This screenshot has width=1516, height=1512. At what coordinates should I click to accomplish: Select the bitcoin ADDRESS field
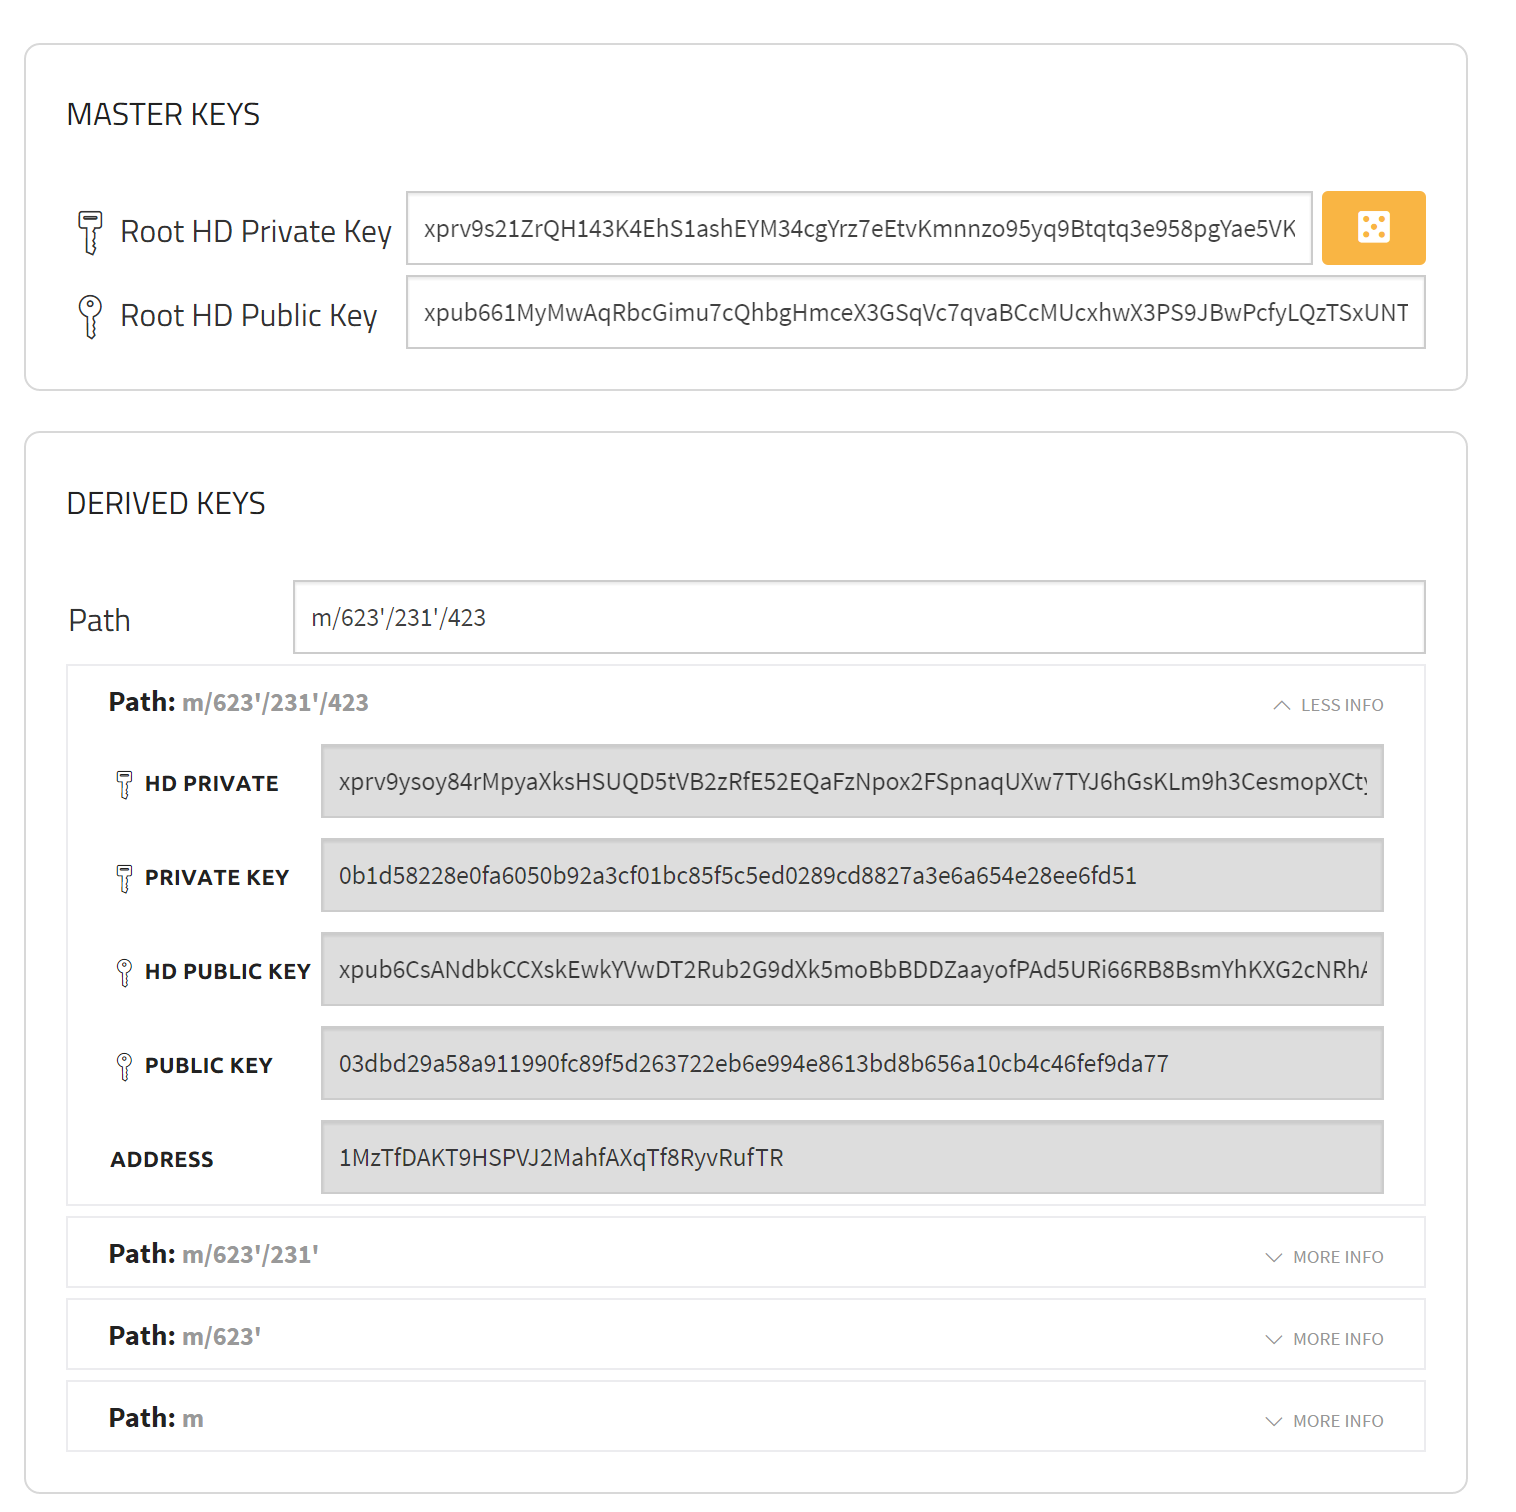click(x=852, y=1157)
